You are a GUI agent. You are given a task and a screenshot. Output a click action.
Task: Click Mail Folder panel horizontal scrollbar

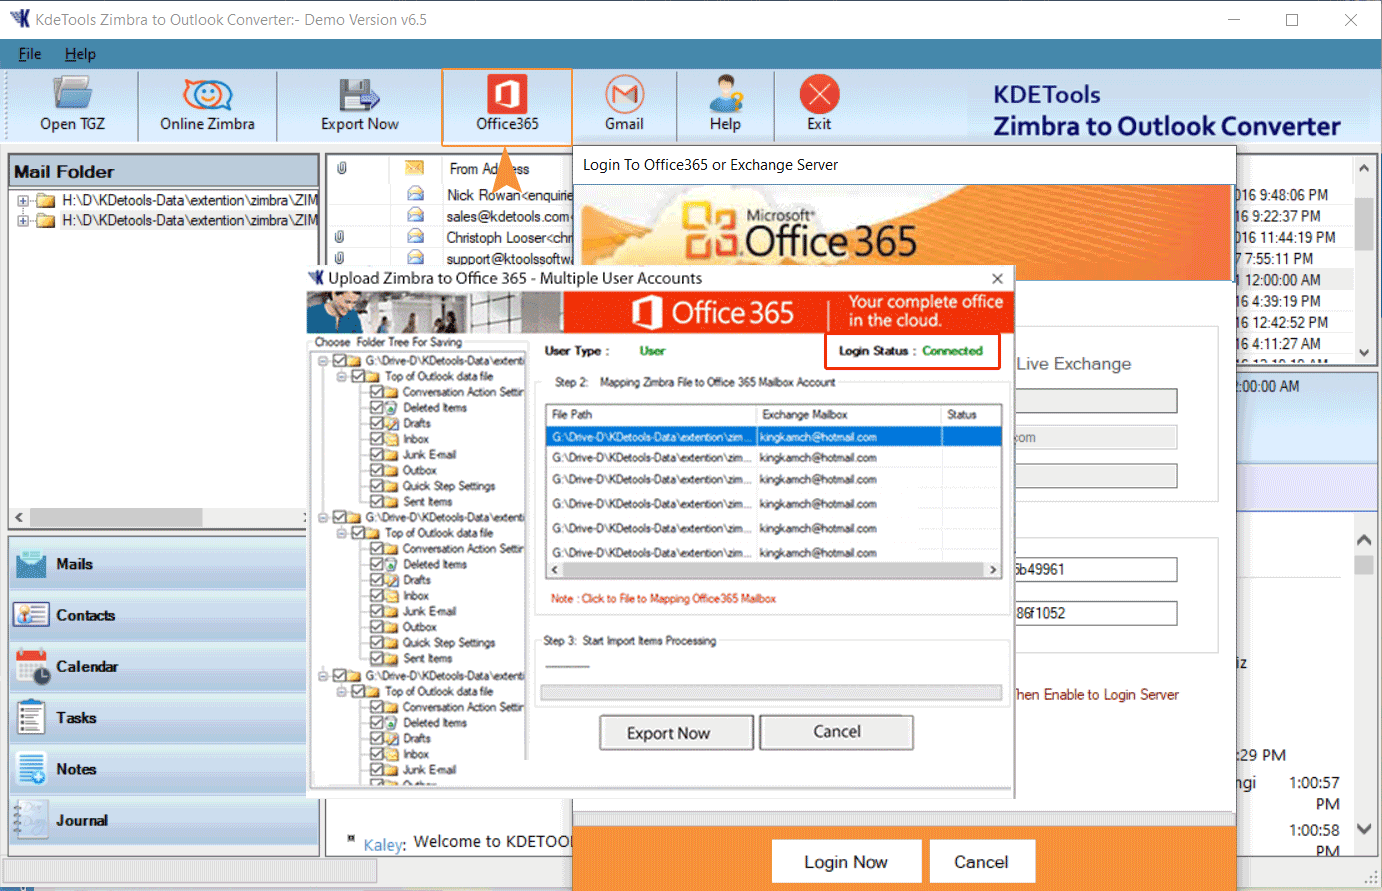pos(158,517)
